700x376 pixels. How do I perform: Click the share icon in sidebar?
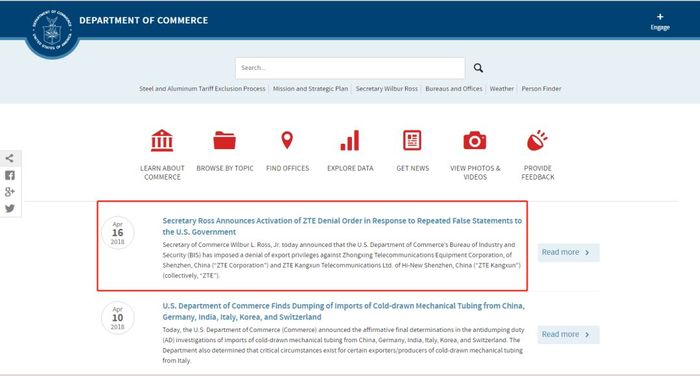coord(10,158)
